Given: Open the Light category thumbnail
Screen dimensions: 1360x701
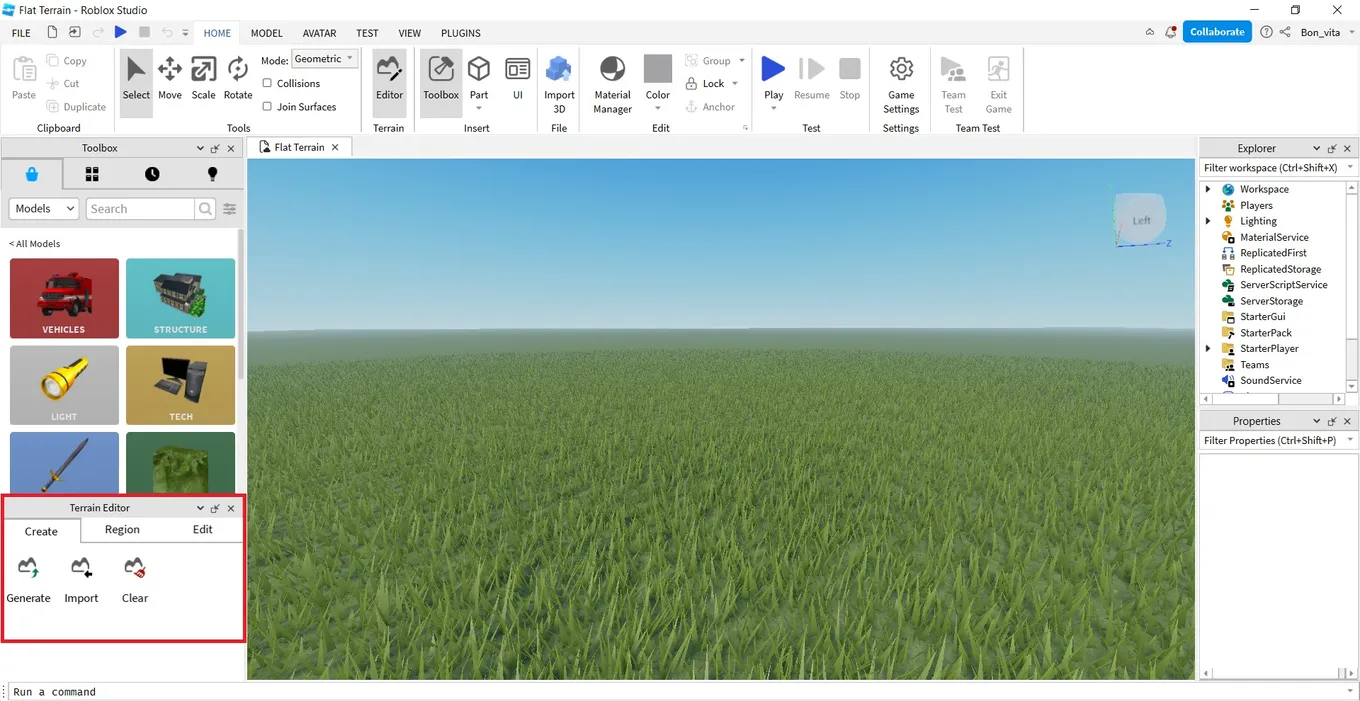Looking at the screenshot, I should coord(64,385).
